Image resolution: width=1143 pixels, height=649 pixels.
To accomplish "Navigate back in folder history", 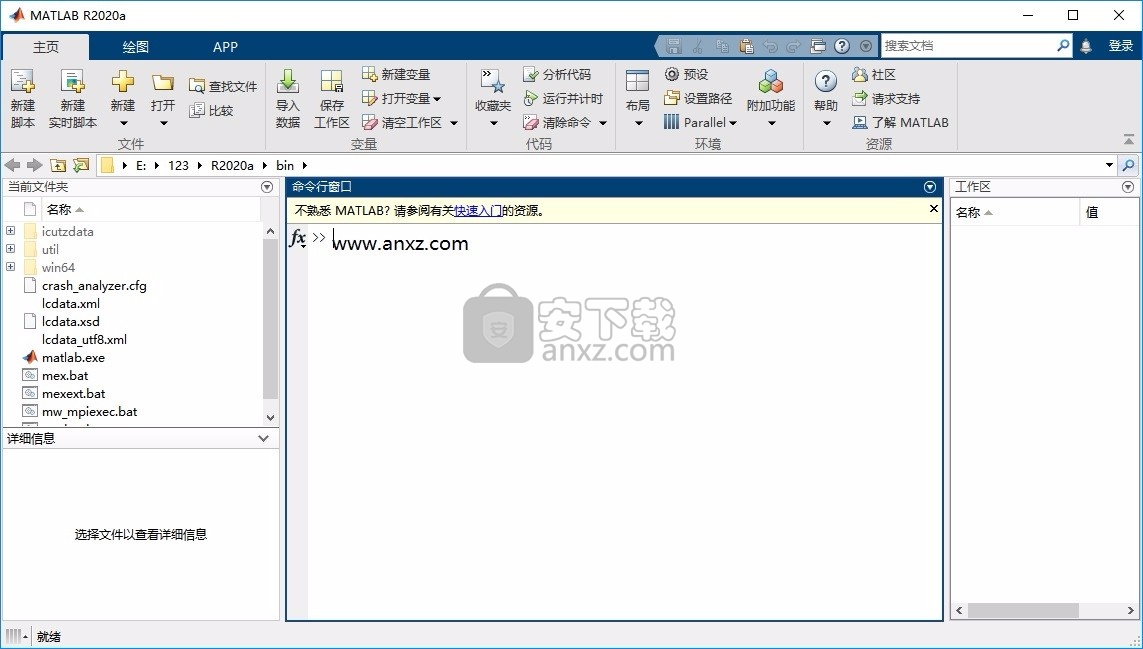I will pyautogui.click(x=12, y=166).
